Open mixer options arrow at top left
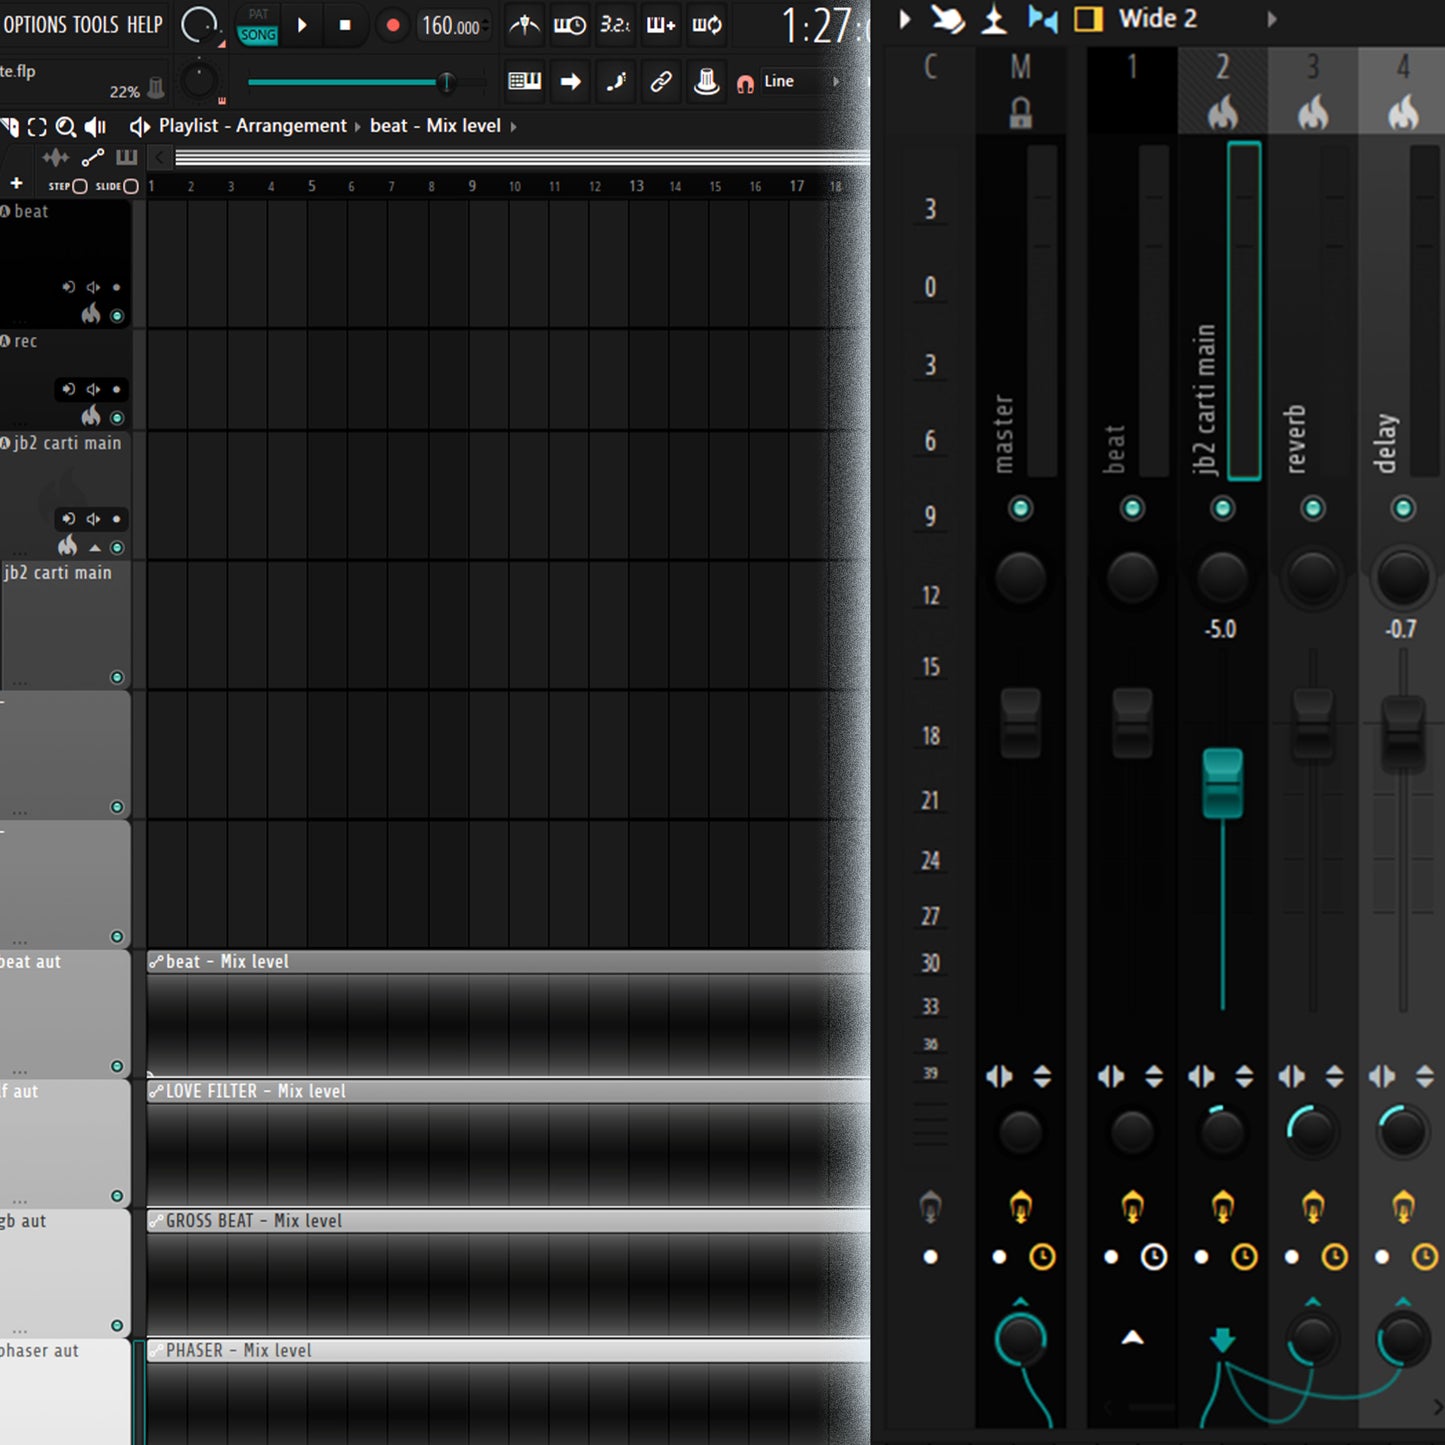This screenshot has width=1445, height=1445. click(x=905, y=19)
